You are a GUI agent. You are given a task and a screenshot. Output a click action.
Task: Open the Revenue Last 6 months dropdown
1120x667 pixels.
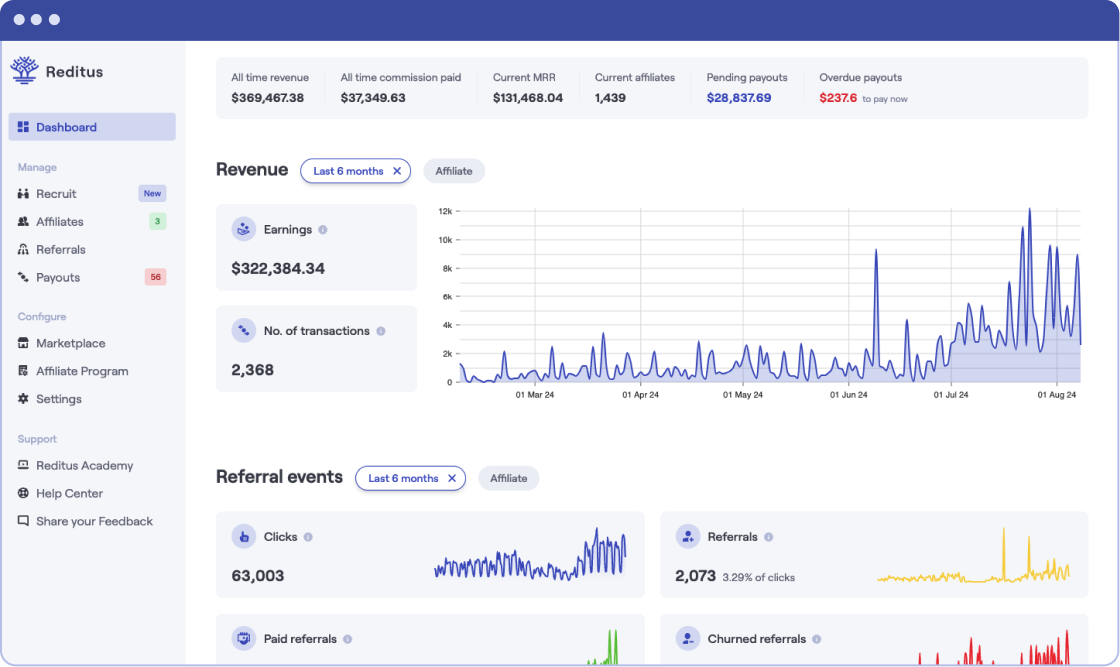[x=347, y=171]
